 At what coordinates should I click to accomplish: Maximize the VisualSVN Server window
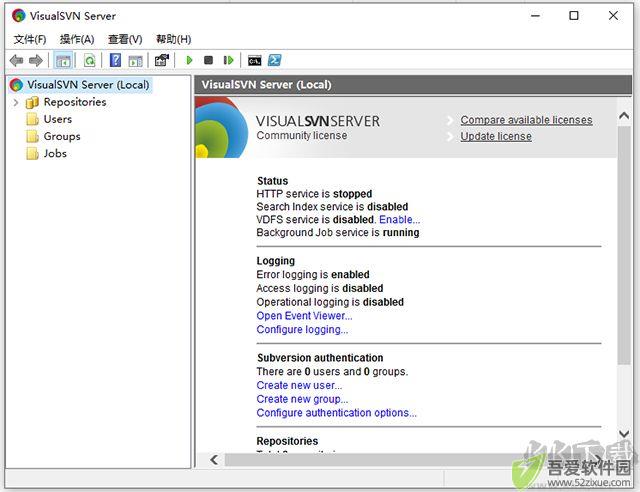573,16
